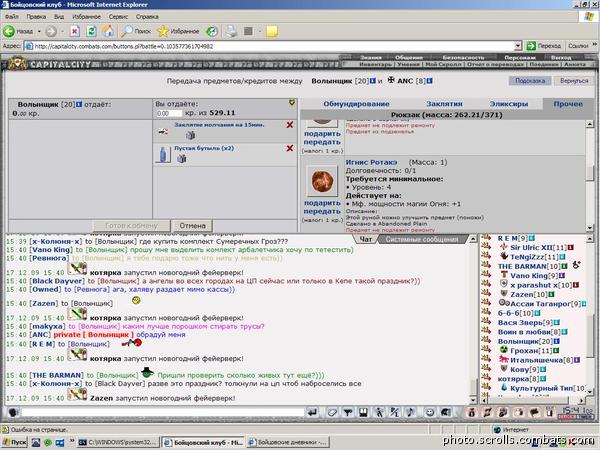The height and width of the screenshot is (450, 600).
Task: Open the Файл menu
Action: (x=12, y=17)
